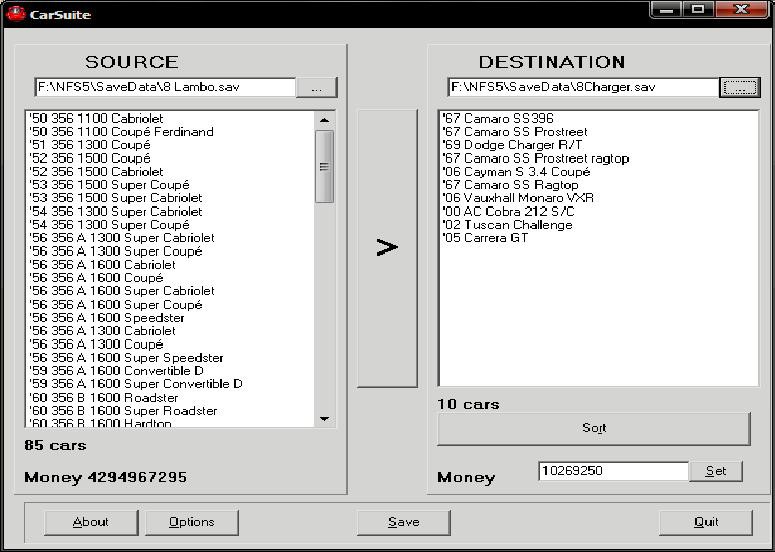Click the source list scrollbar thumb
The image size is (775, 552).
[324, 166]
